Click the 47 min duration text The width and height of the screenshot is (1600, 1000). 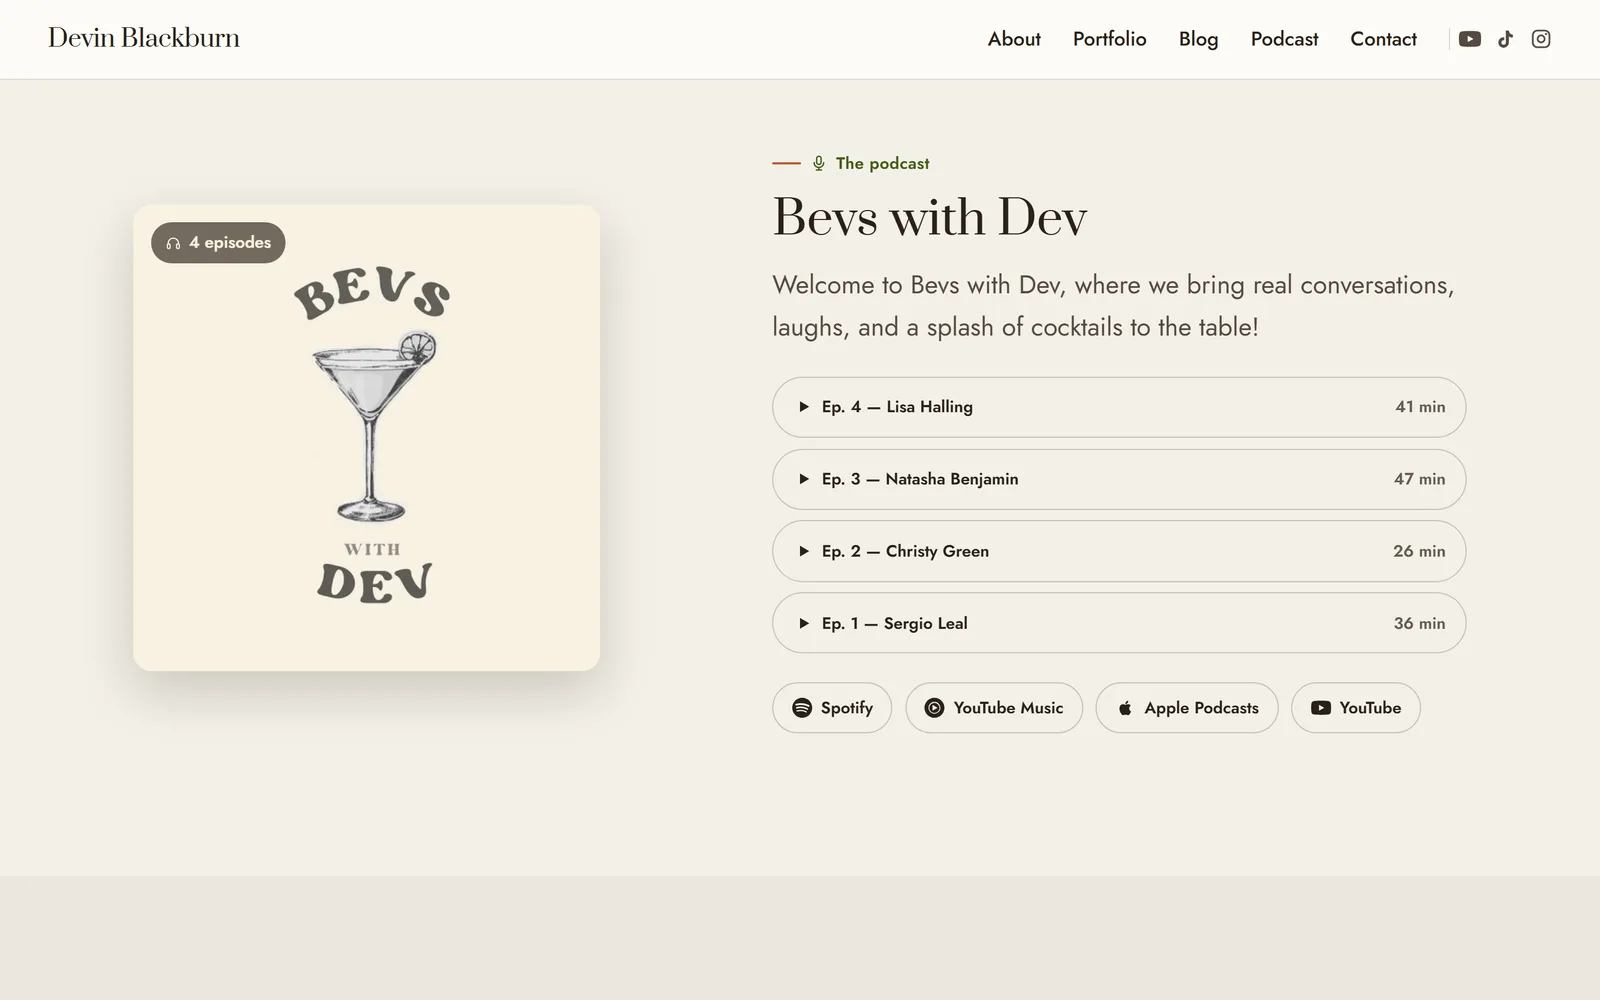tap(1420, 479)
